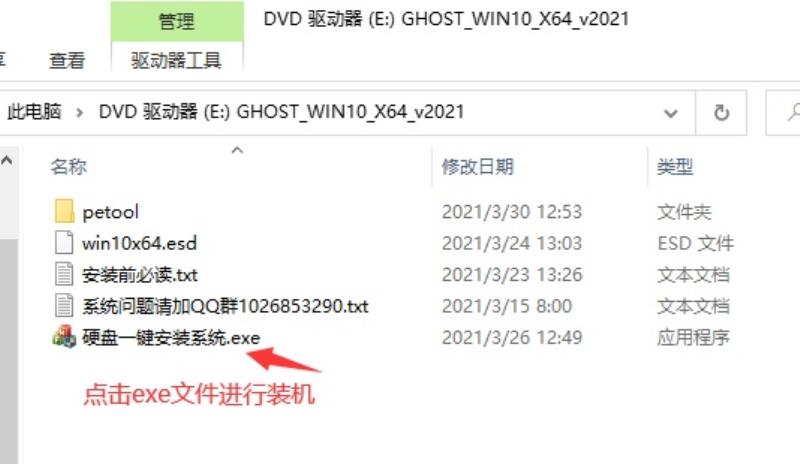Select the file name 硬盘一键安装系统.exe

click(x=171, y=337)
